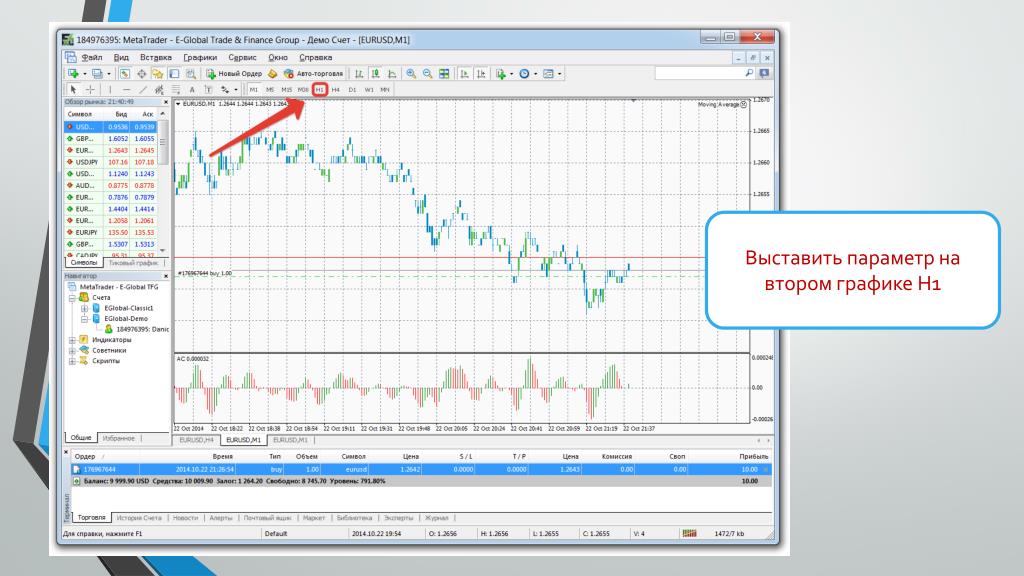This screenshot has width=1024, height=576.
Task: Open the Графики menu
Action: pyautogui.click(x=200, y=57)
